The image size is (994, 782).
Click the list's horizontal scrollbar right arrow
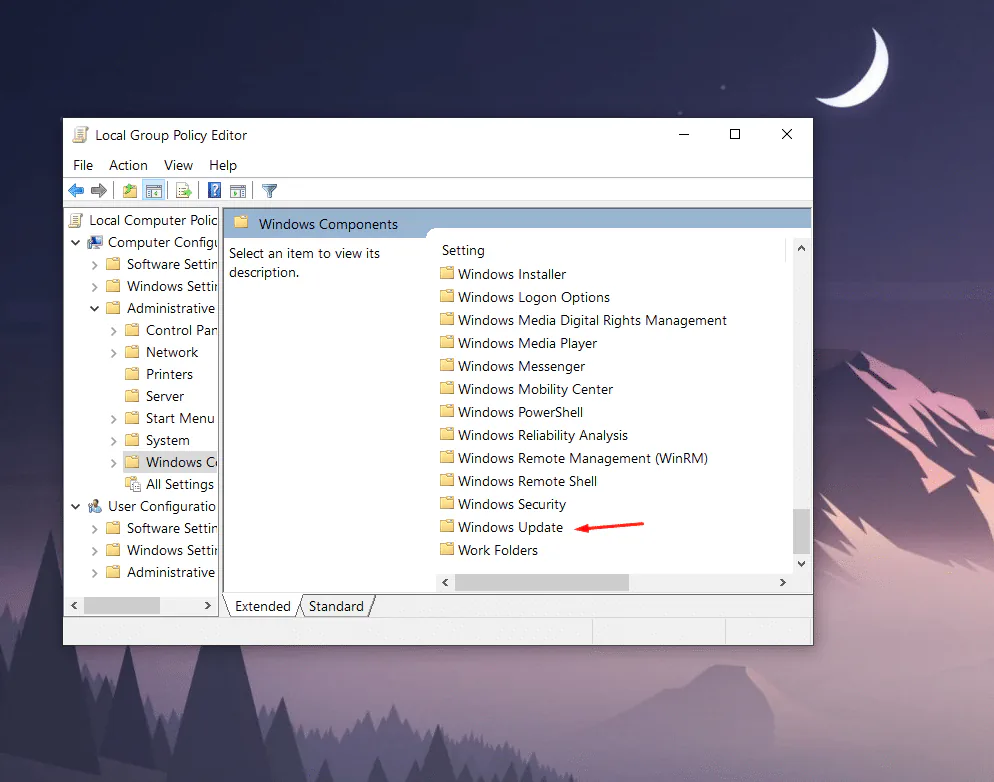(783, 582)
